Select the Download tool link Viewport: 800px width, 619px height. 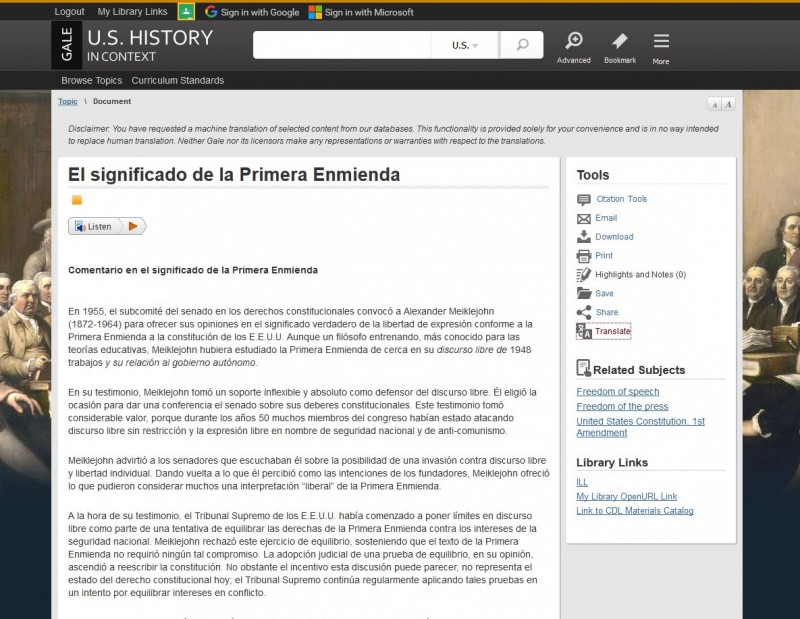pyautogui.click(x=614, y=237)
